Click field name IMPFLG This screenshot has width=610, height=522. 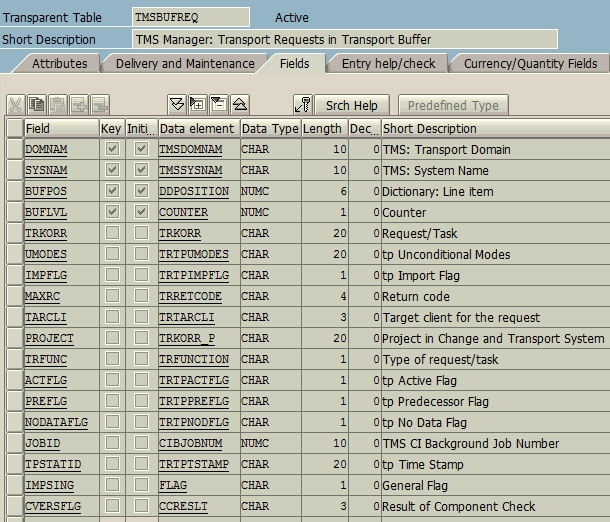coord(46,275)
